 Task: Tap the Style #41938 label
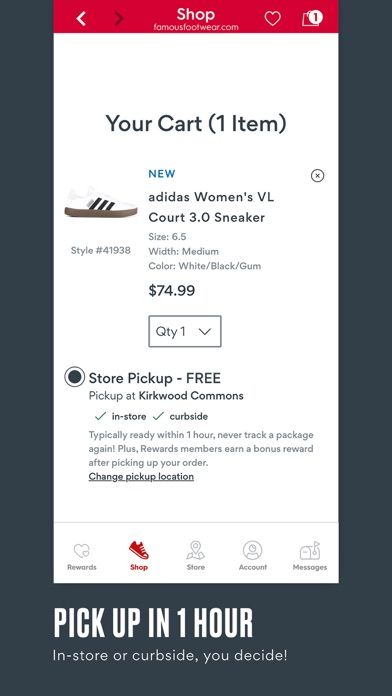(101, 250)
